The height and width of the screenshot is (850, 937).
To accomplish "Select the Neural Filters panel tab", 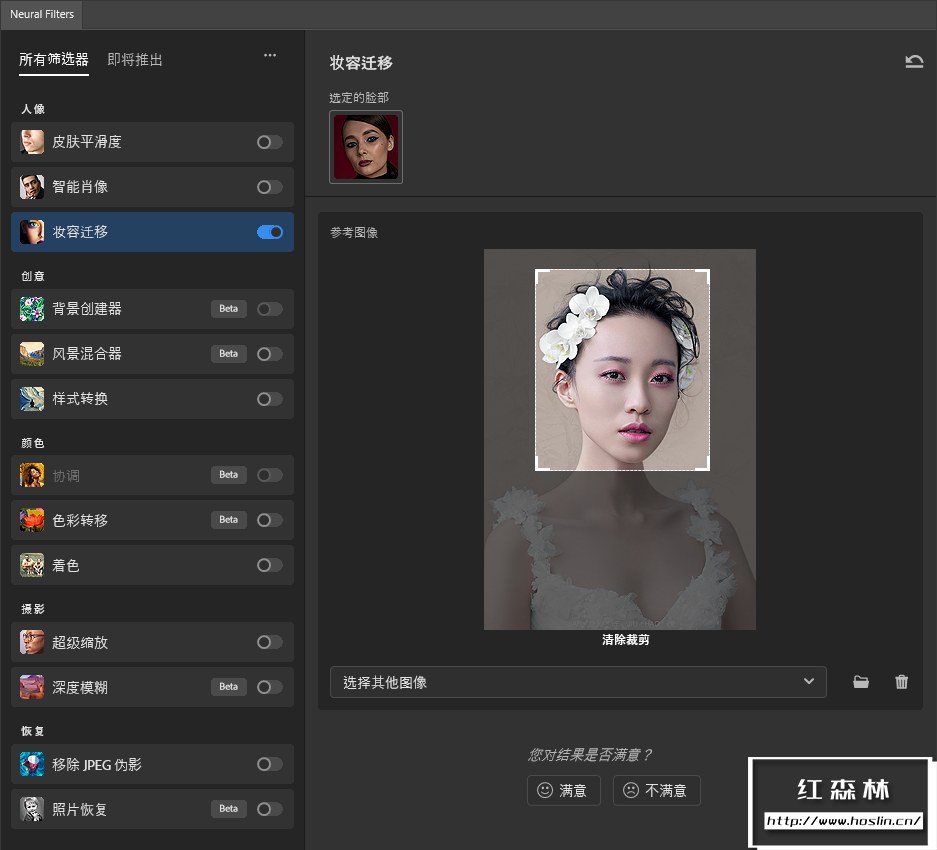I will pyautogui.click(x=42, y=14).
